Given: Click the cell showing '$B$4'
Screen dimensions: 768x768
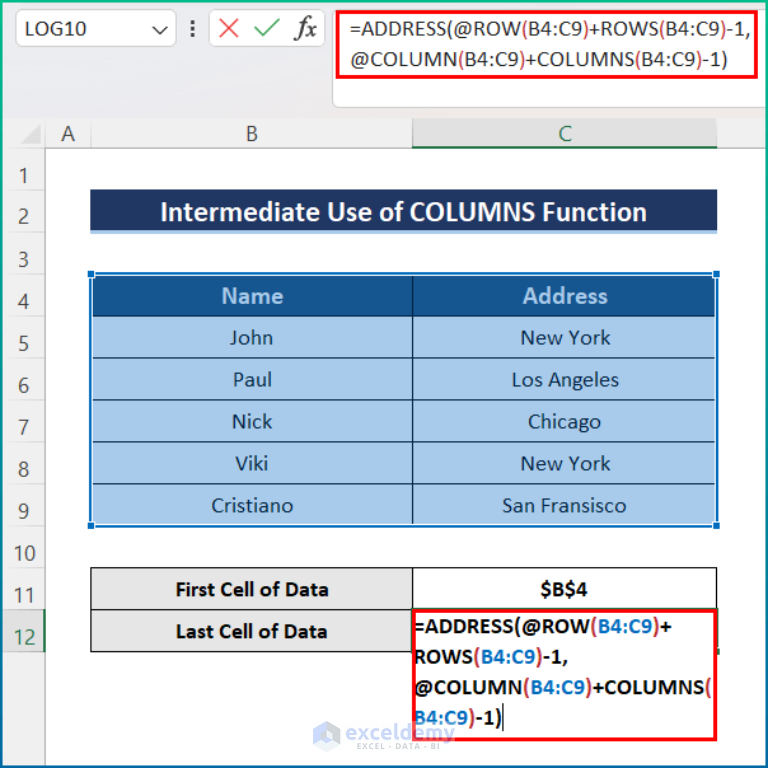Looking at the screenshot, I should (564, 589).
